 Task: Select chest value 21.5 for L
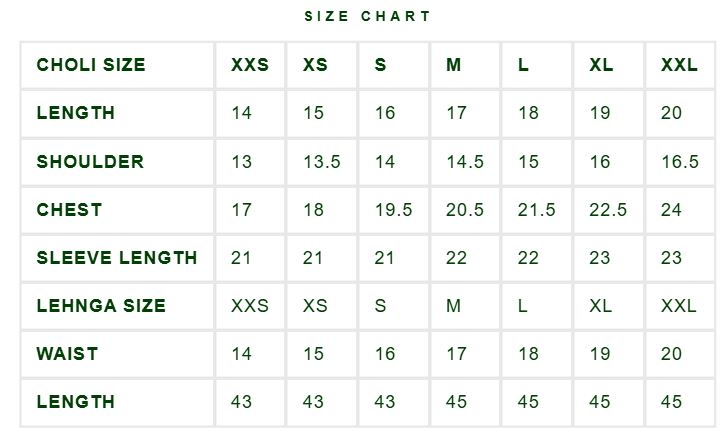[x=536, y=209]
